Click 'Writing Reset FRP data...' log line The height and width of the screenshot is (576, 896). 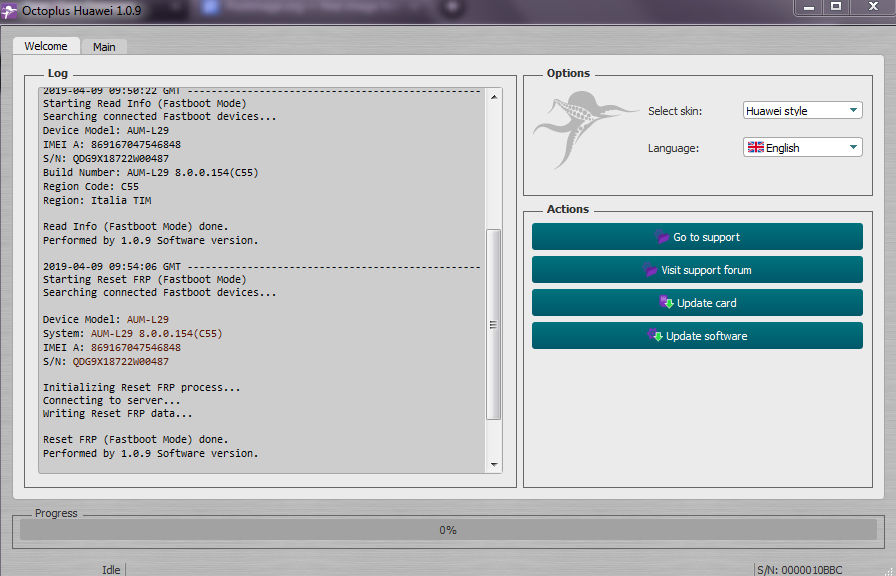[x=118, y=413]
